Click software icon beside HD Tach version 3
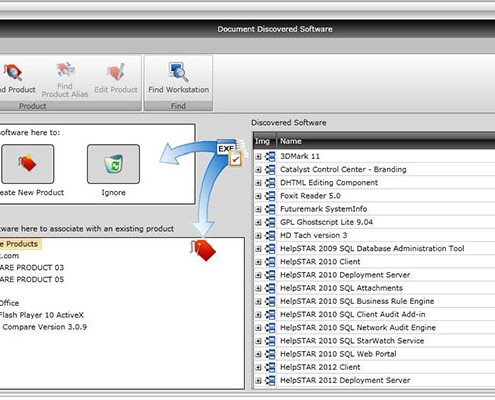The image size is (495, 400). (x=270, y=235)
